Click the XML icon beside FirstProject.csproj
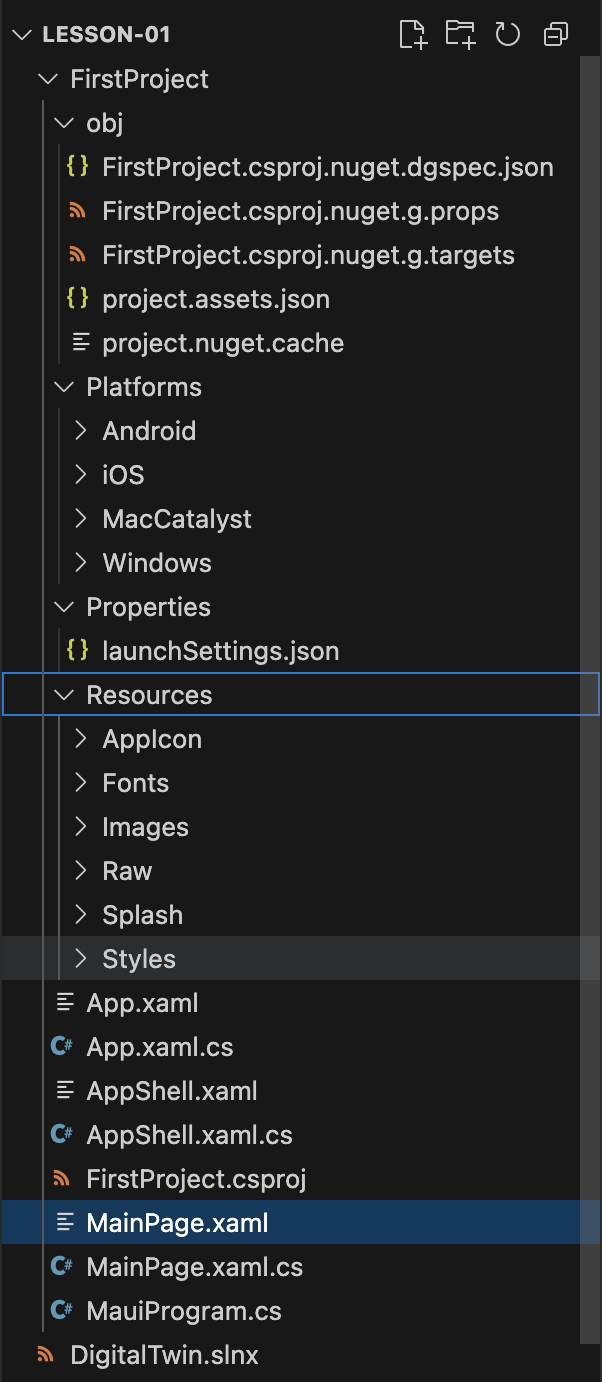Viewport: 602px width, 1382px height. point(62,1179)
